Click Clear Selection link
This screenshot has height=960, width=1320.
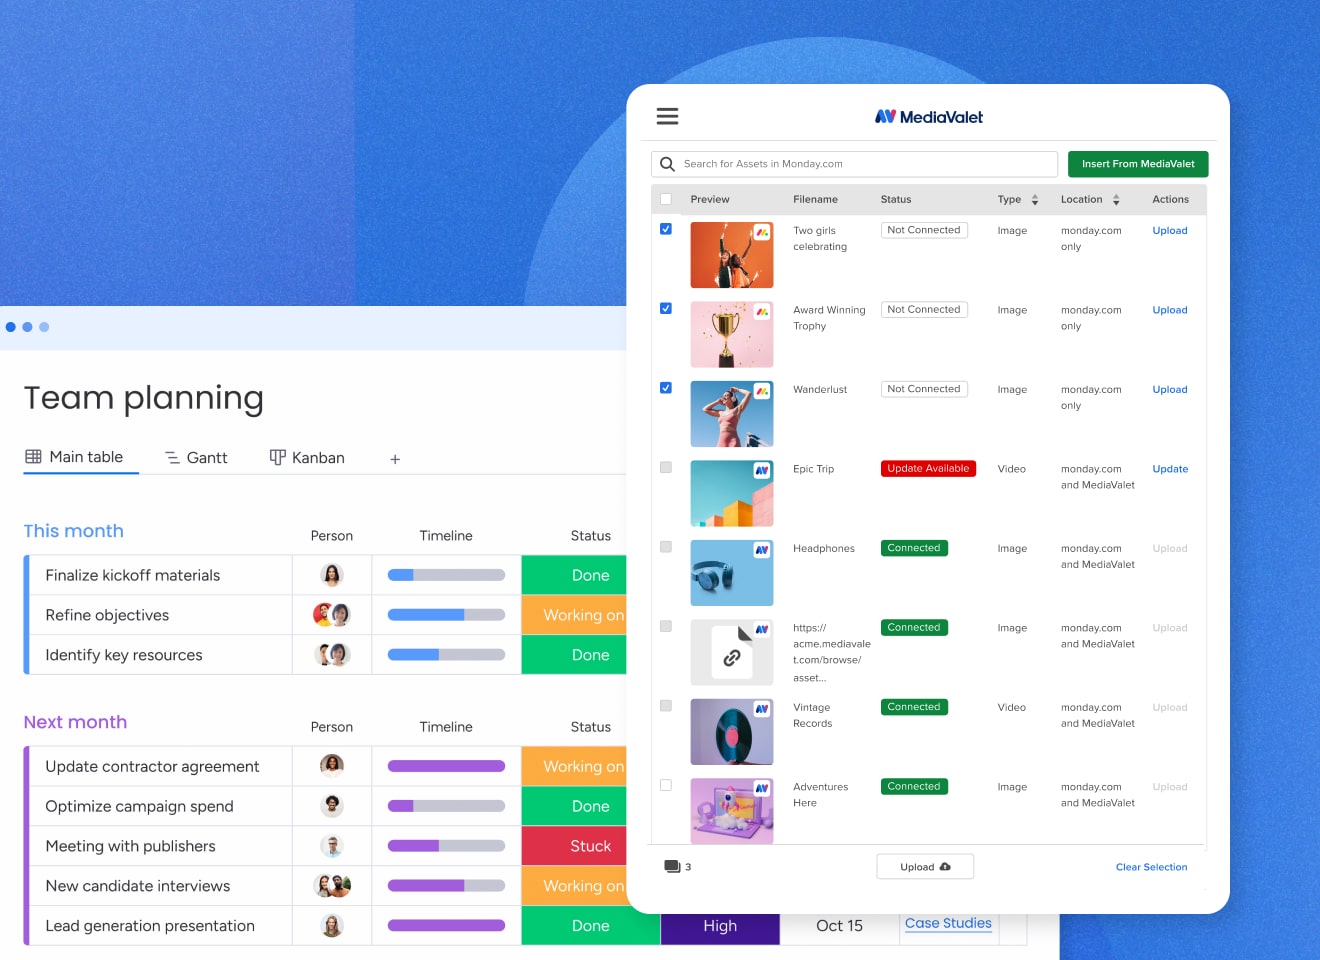point(1152,867)
